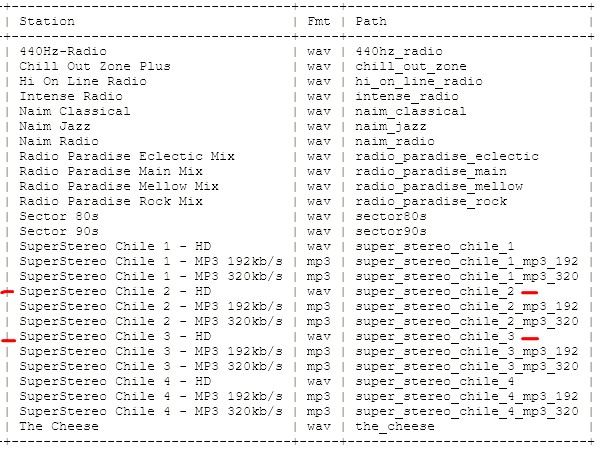Click the path super_stereo_chile_4

[435, 381]
